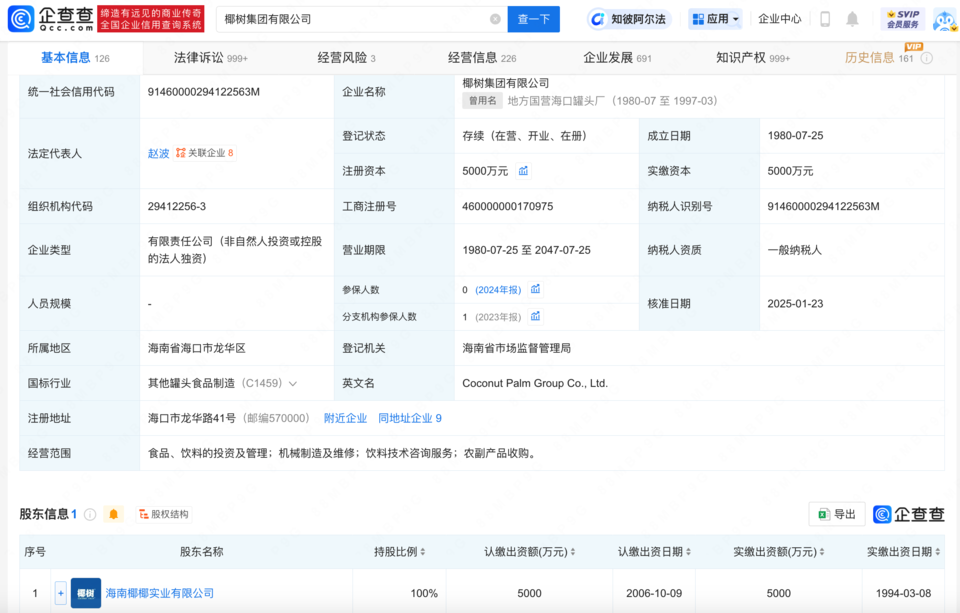960x613 pixels.
Task: Switch to the 基本信息 tab
Action: 75,58
